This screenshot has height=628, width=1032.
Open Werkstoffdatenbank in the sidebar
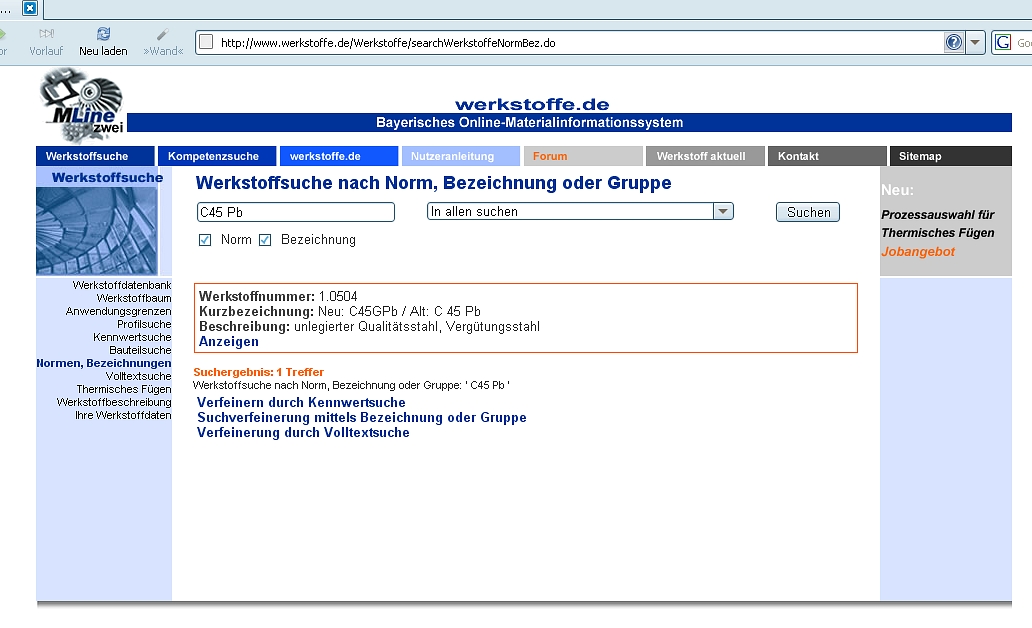coord(122,285)
